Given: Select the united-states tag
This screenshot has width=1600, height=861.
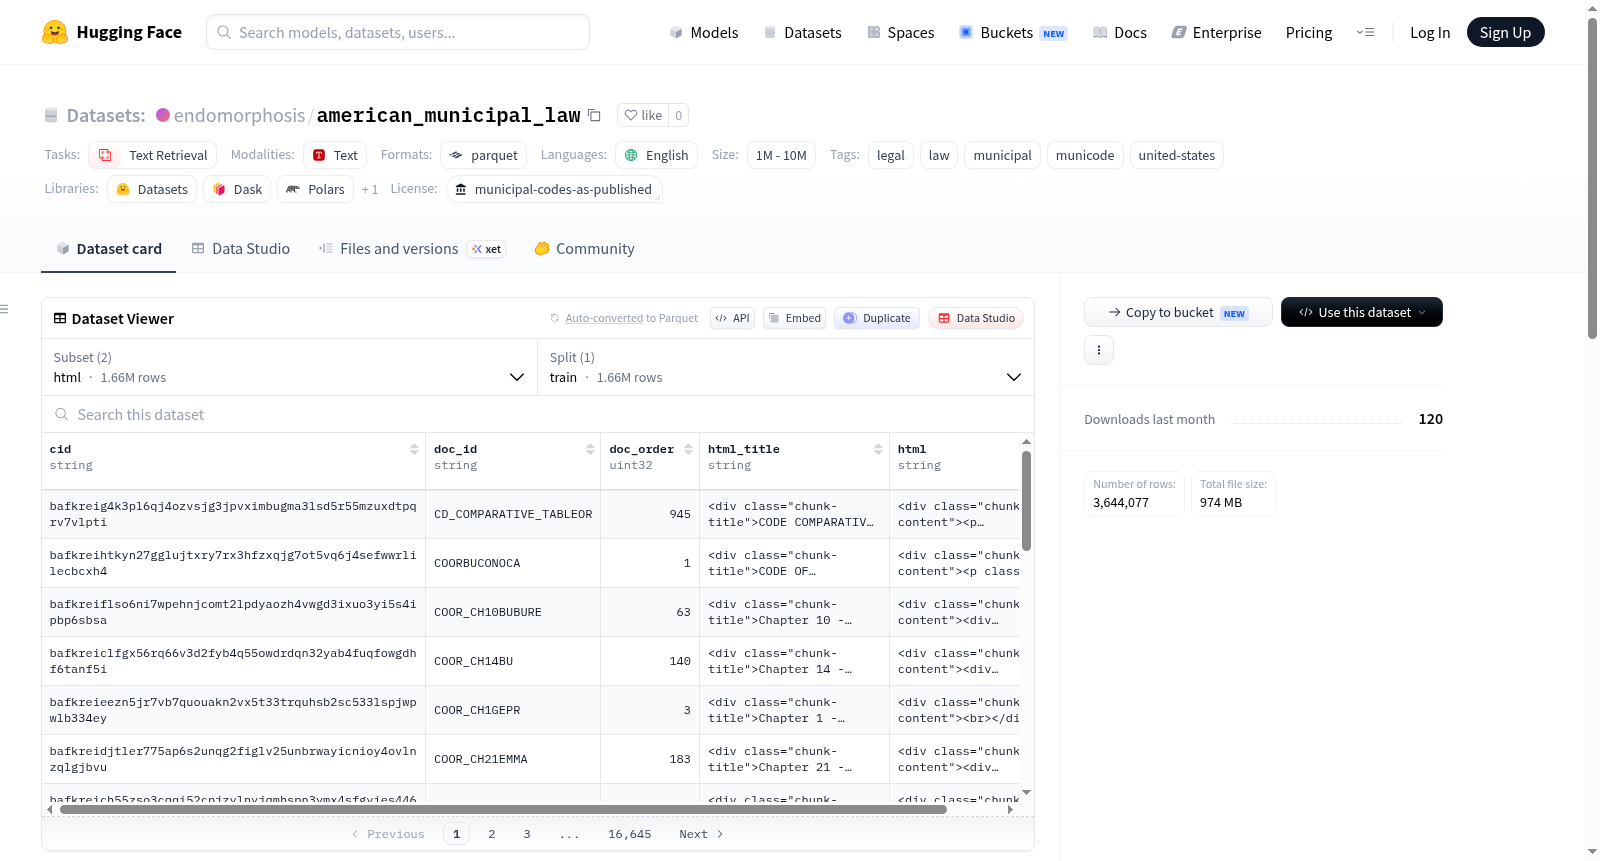Looking at the screenshot, I should 1177,155.
